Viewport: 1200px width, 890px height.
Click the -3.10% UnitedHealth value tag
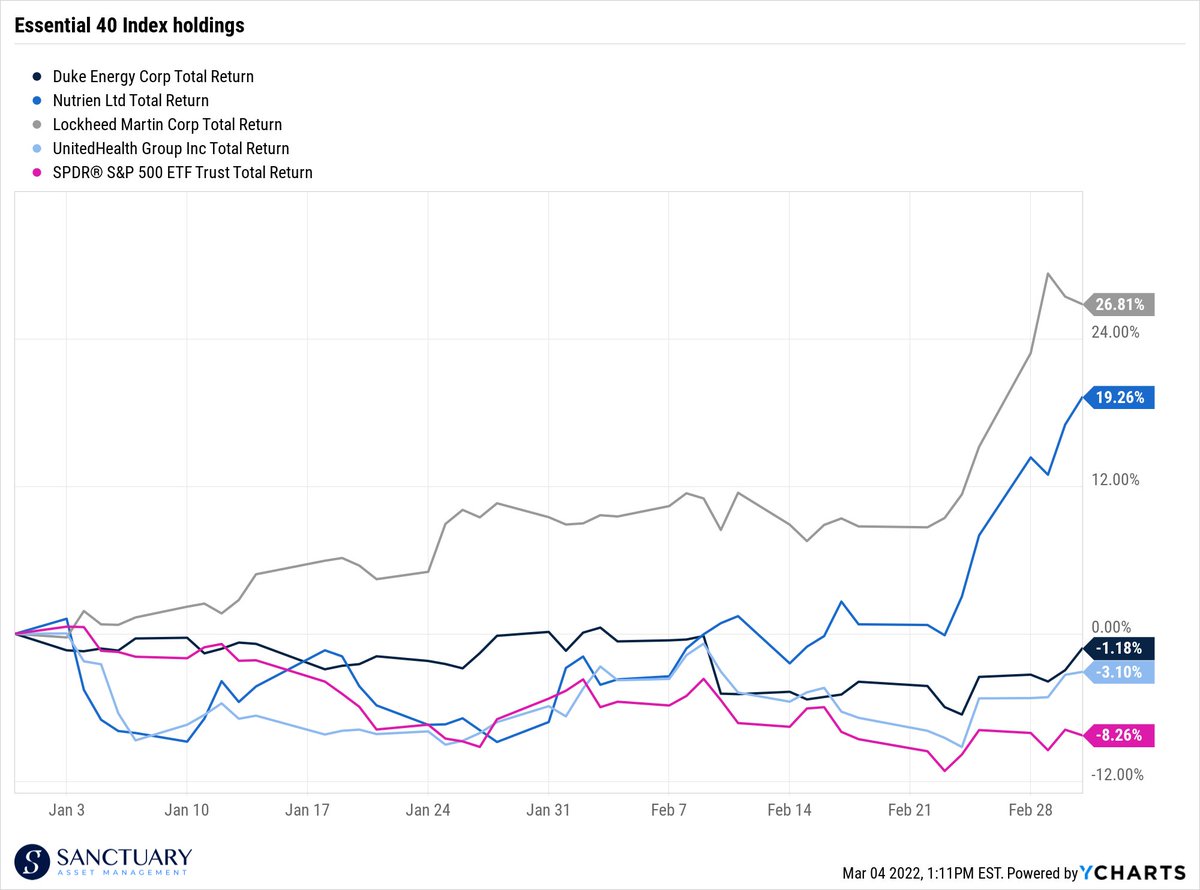coord(1118,672)
